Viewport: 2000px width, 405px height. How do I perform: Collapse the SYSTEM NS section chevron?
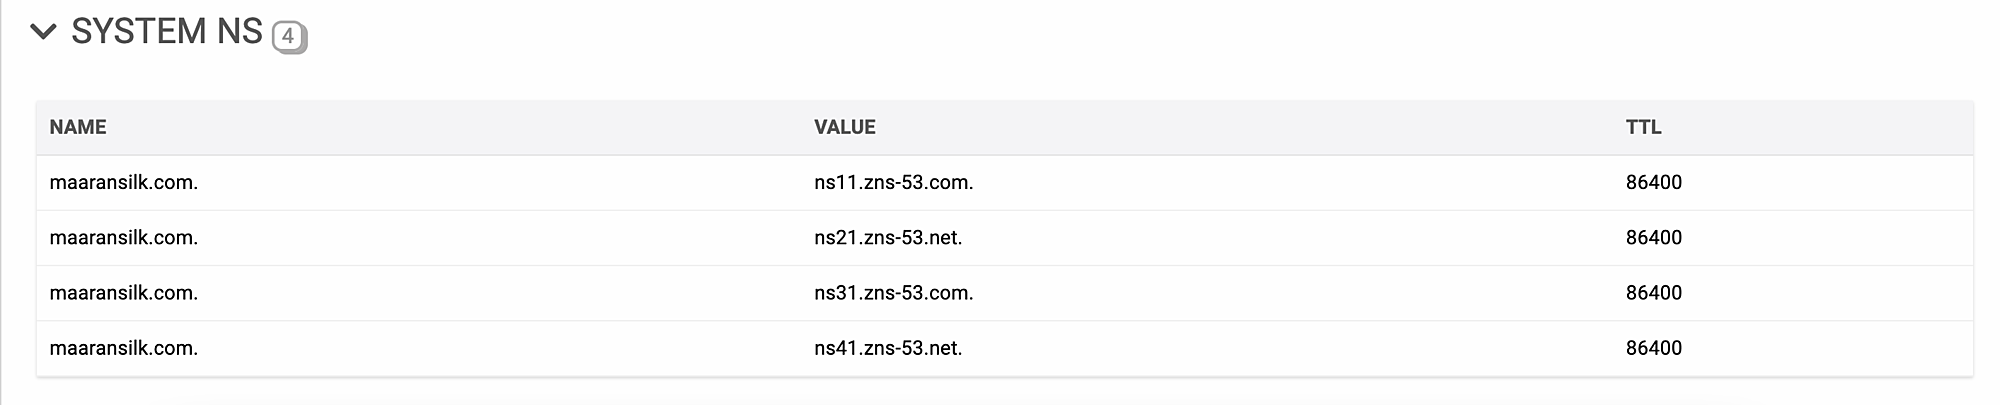tap(43, 32)
